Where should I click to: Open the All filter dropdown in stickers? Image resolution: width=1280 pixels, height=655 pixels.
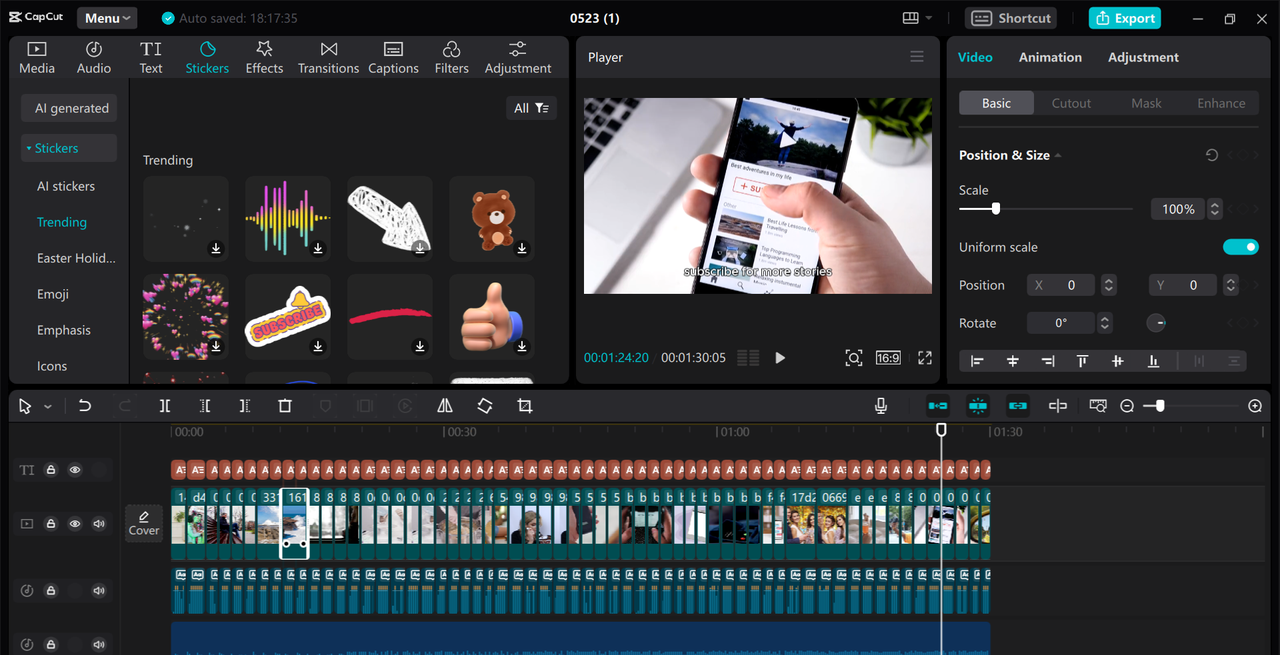[531, 108]
